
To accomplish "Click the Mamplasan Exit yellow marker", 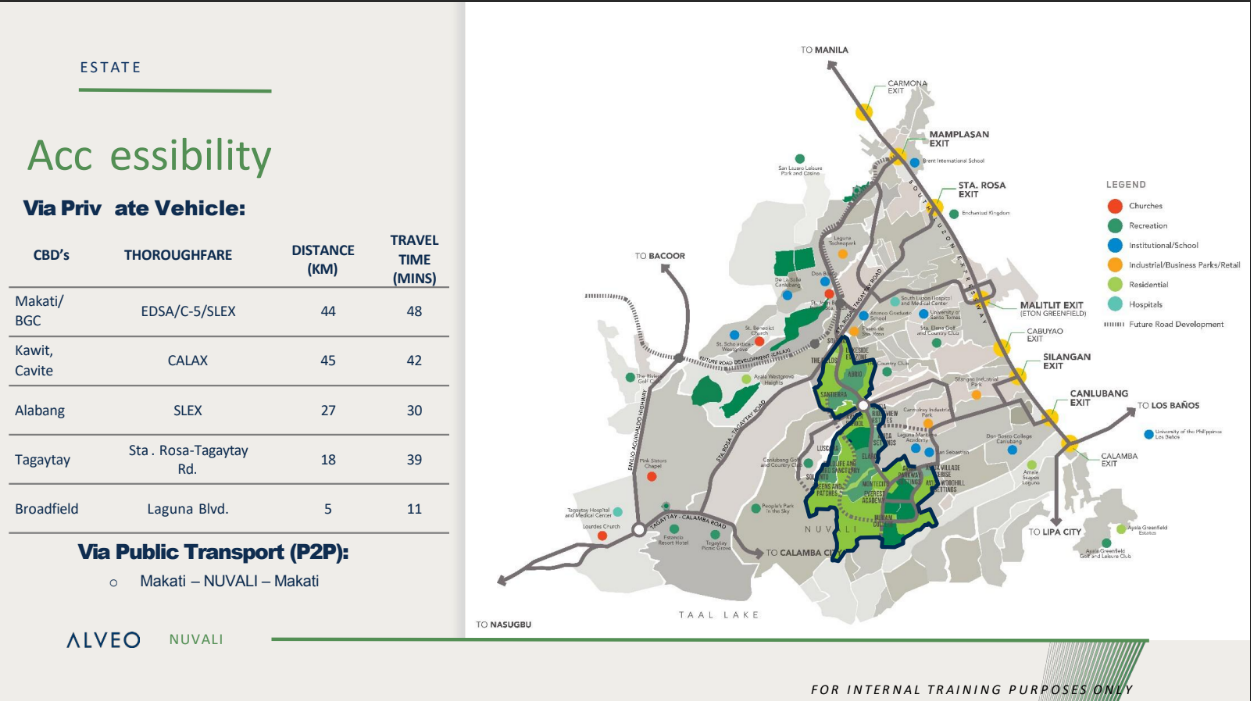I will 899,157.
